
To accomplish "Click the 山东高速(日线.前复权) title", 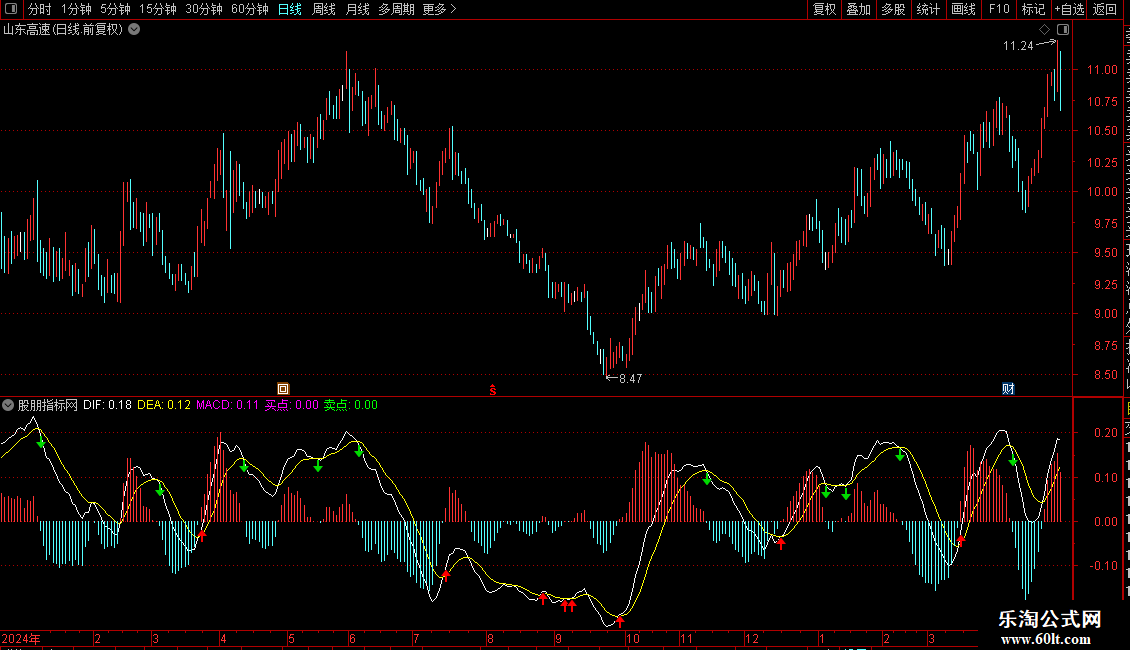I will point(63,30).
